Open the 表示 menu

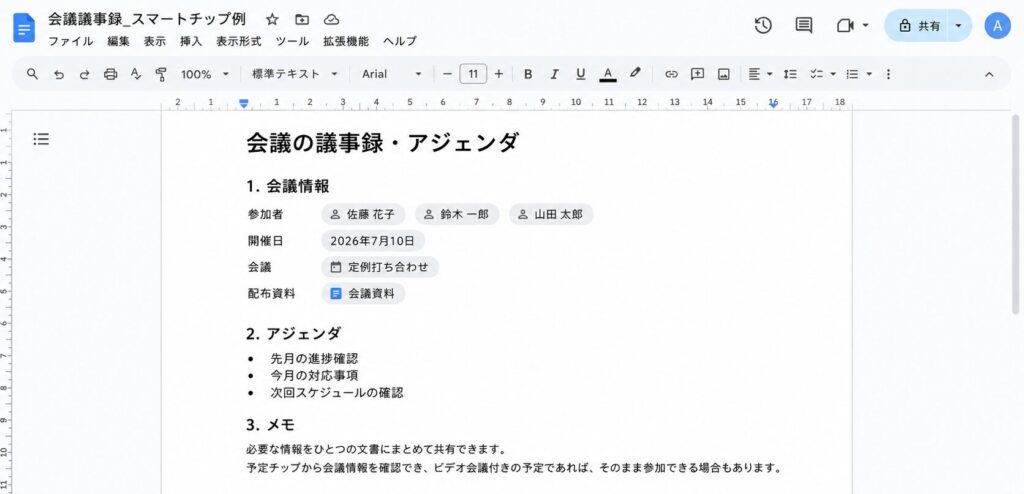tap(155, 41)
